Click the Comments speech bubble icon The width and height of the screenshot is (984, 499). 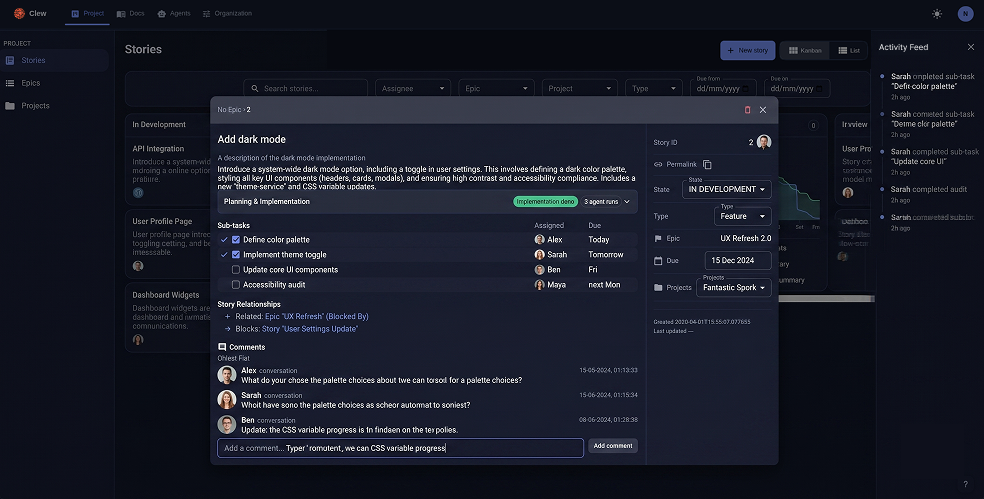click(x=222, y=347)
